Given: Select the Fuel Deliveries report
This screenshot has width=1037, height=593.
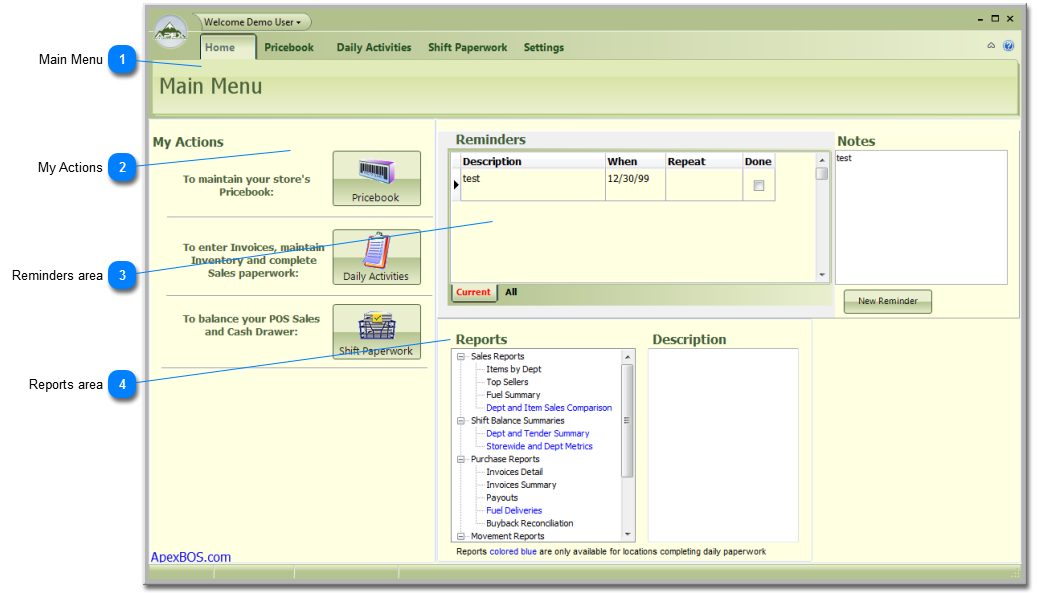Looking at the screenshot, I should tap(514, 511).
